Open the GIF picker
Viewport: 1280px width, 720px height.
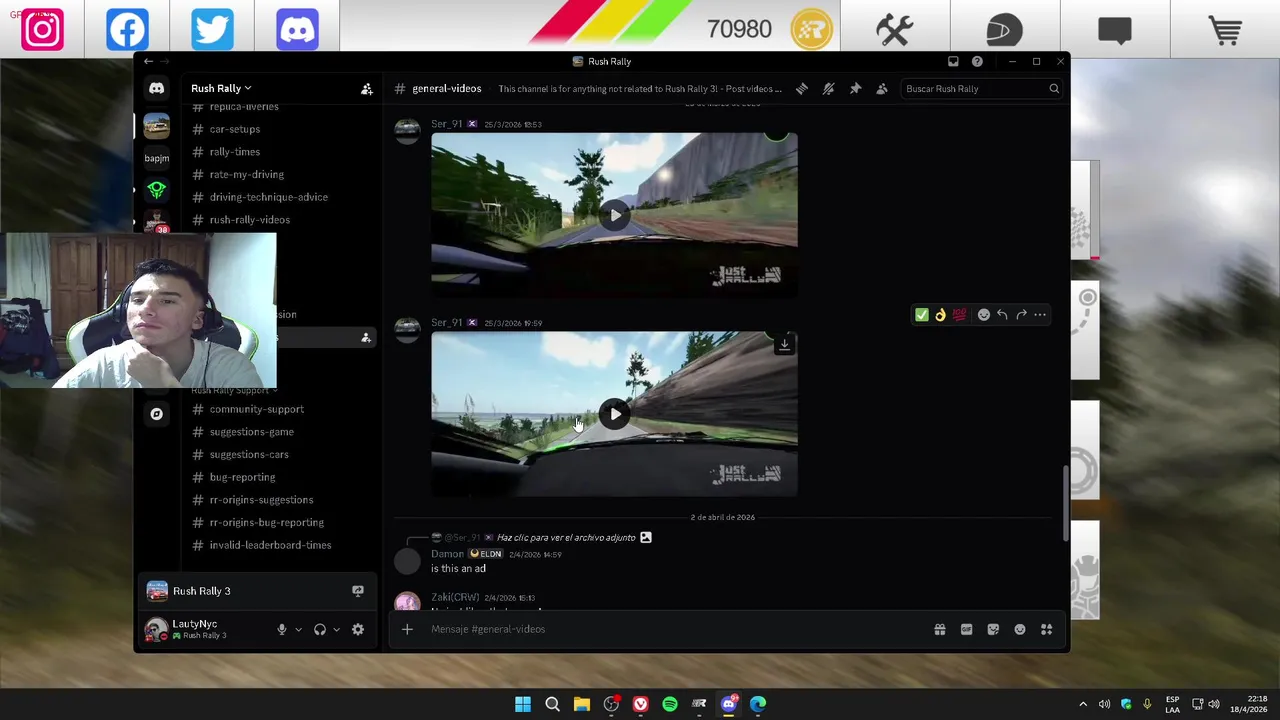[x=966, y=629]
